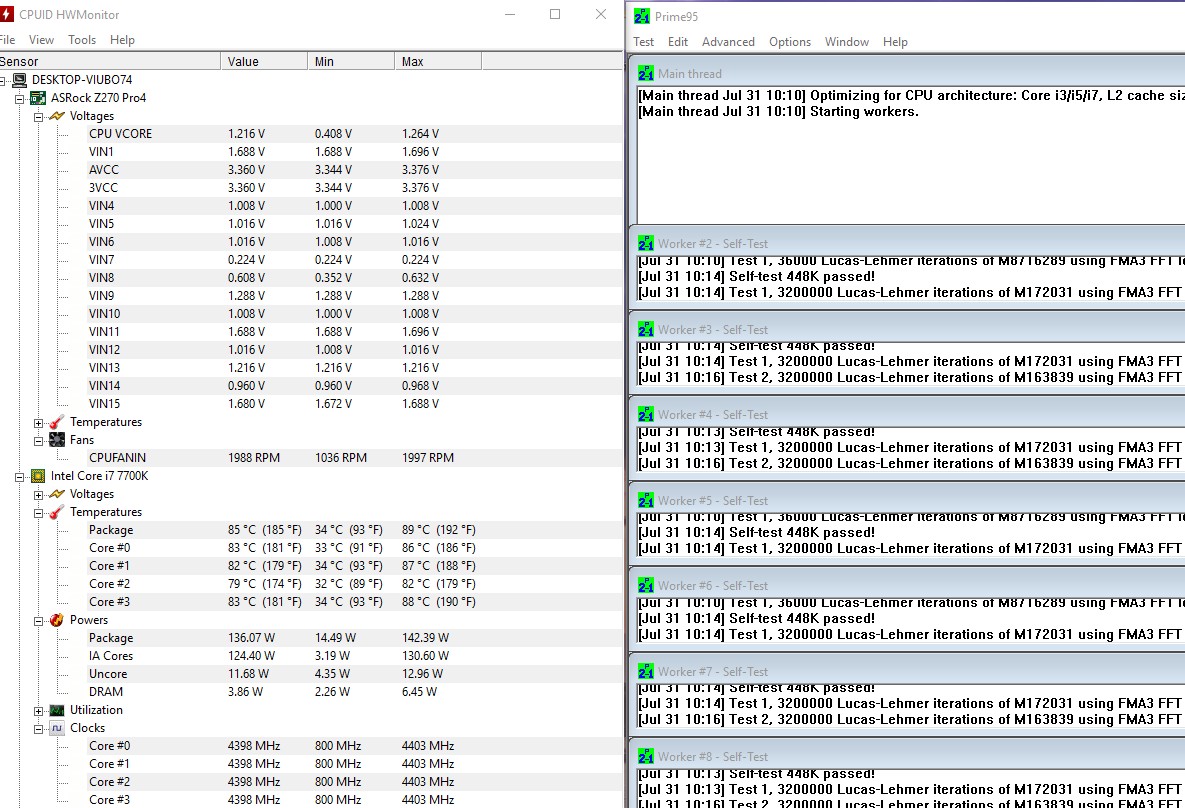This screenshot has height=808, width=1185.
Task: Click the Worker #7 window icon
Action: [x=645, y=671]
